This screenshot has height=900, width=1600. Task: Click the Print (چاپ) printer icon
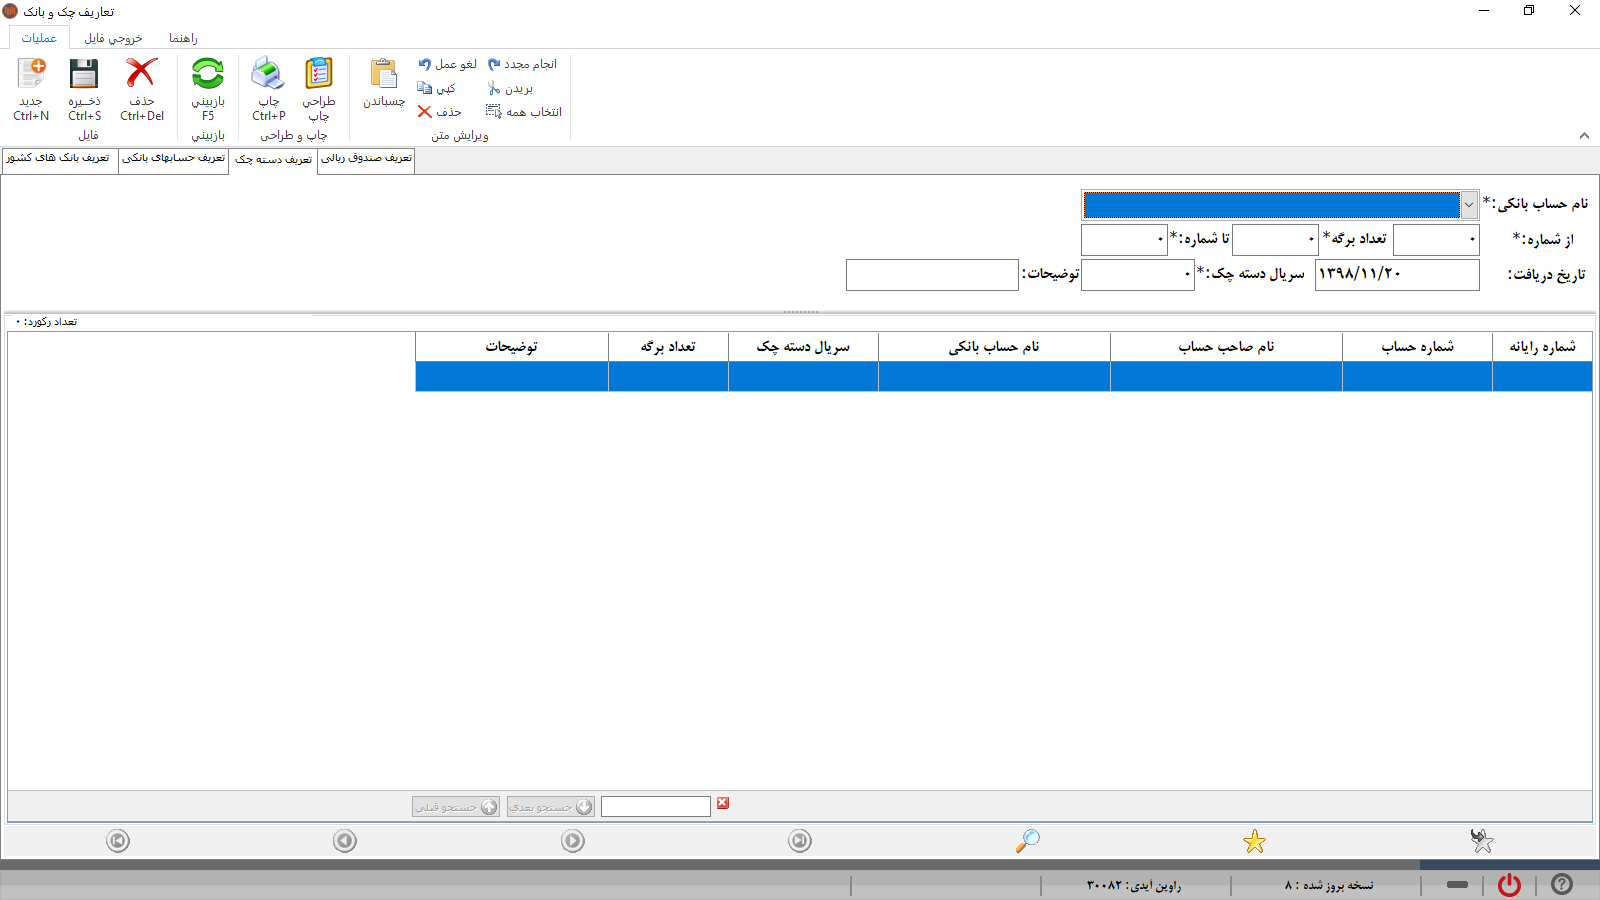tap(268, 76)
